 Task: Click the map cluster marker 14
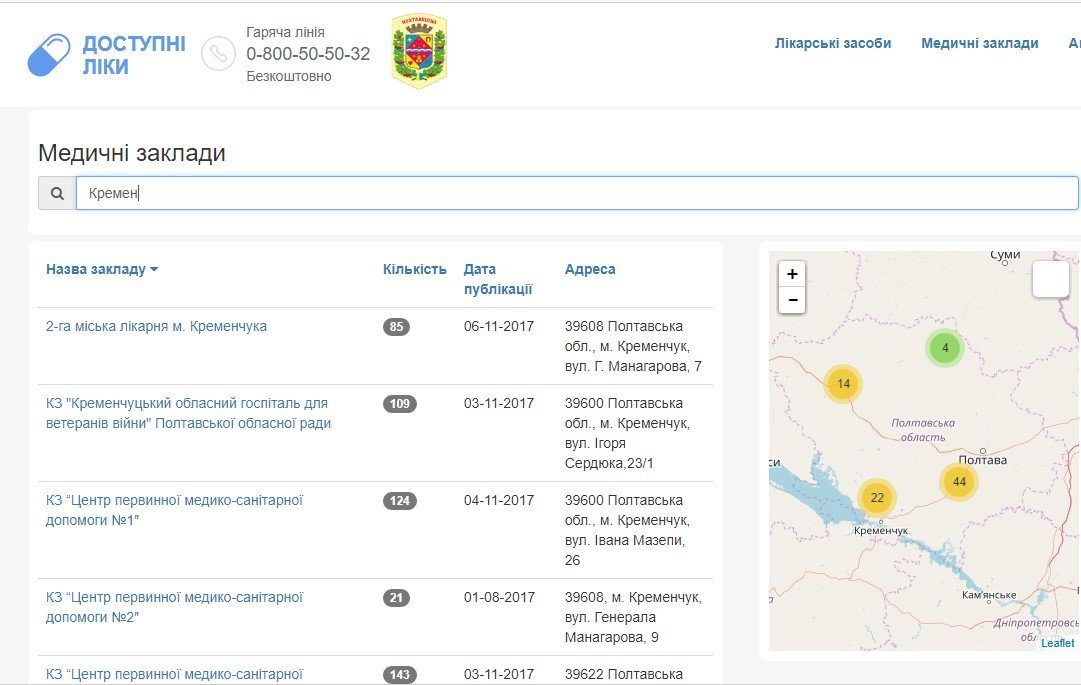pyautogui.click(x=843, y=383)
